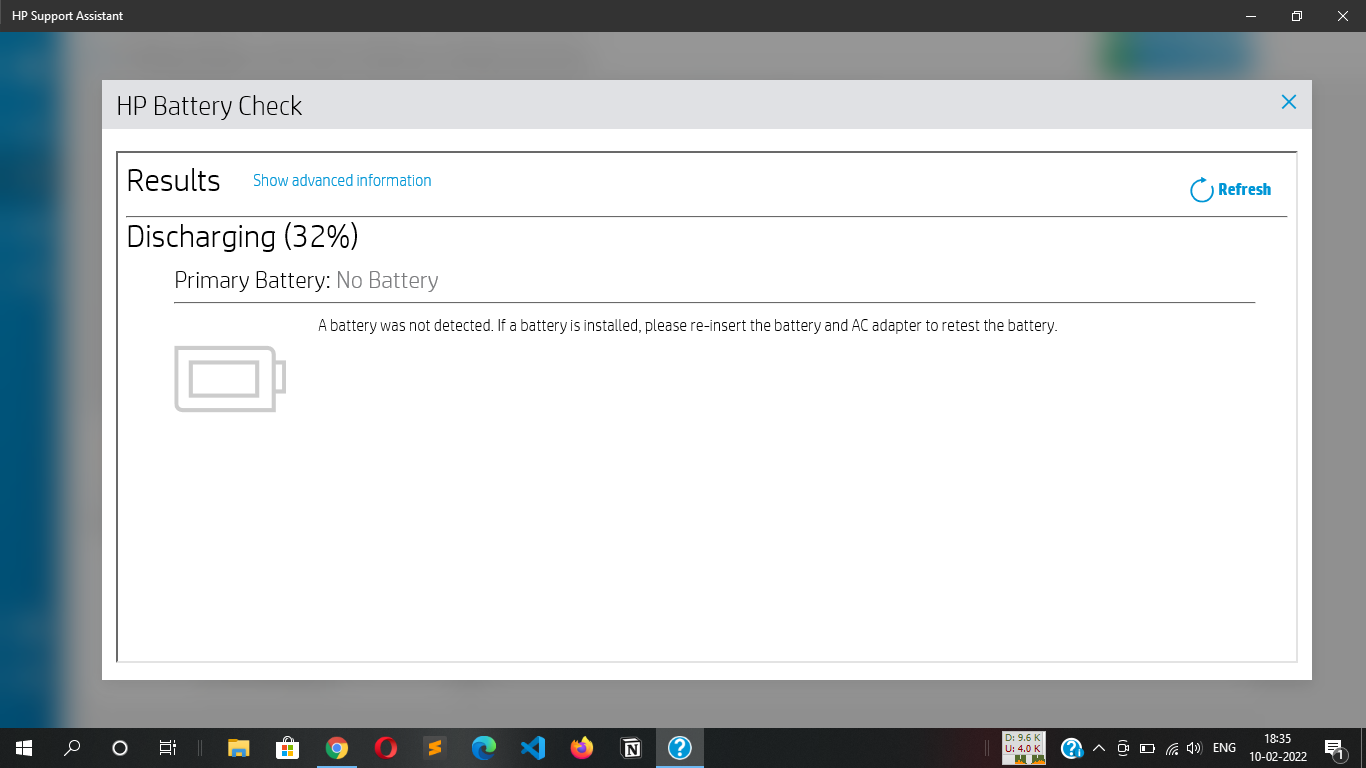Launch Cortana from the taskbar
The width and height of the screenshot is (1366, 768).
pos(120,747)
